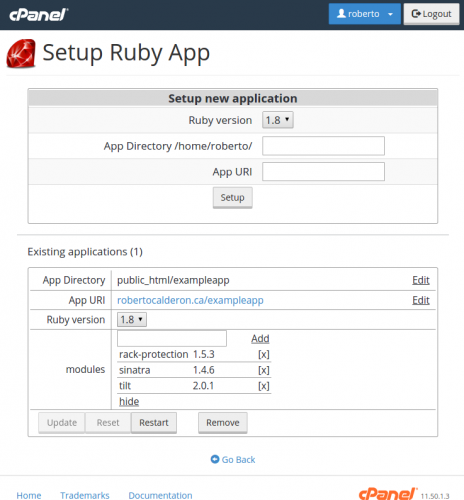The image size is (464, 500).
Task: Remove the rack-protection module
Action: (264, 354)
